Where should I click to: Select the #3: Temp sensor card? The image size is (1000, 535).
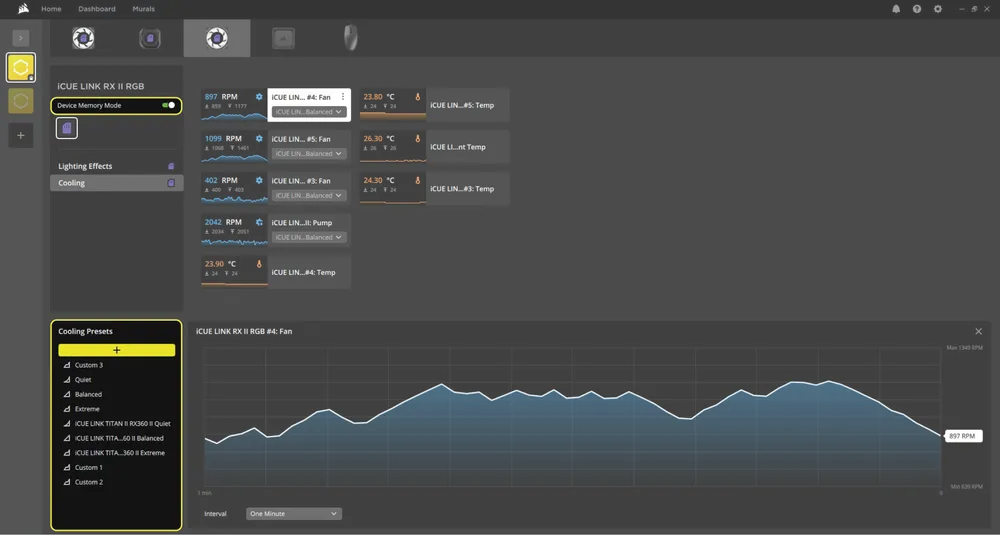(467, 189)
